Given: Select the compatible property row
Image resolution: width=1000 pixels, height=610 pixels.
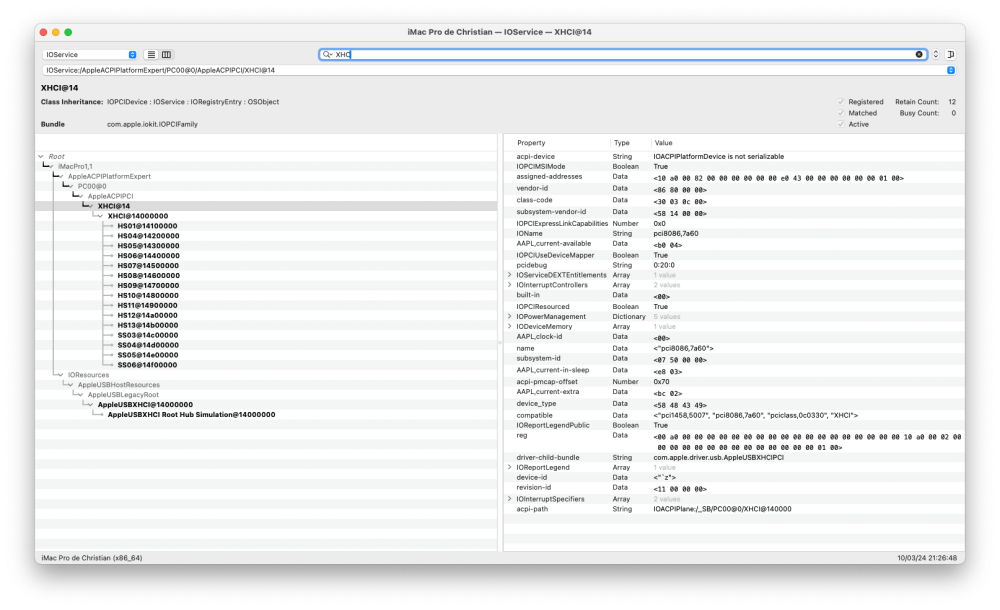Looking at the screenshot, I should point(733,415).
